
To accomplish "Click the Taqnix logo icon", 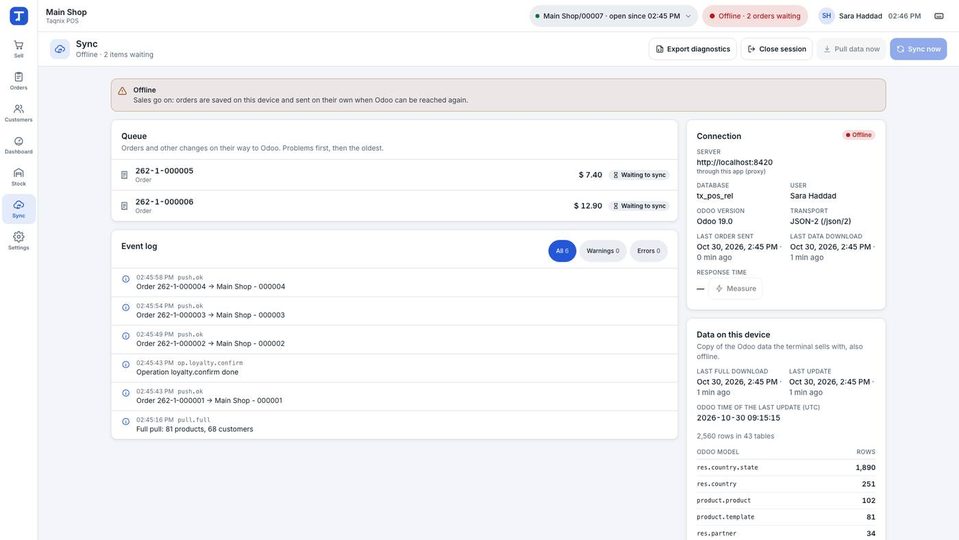I will tap(18, 16).
